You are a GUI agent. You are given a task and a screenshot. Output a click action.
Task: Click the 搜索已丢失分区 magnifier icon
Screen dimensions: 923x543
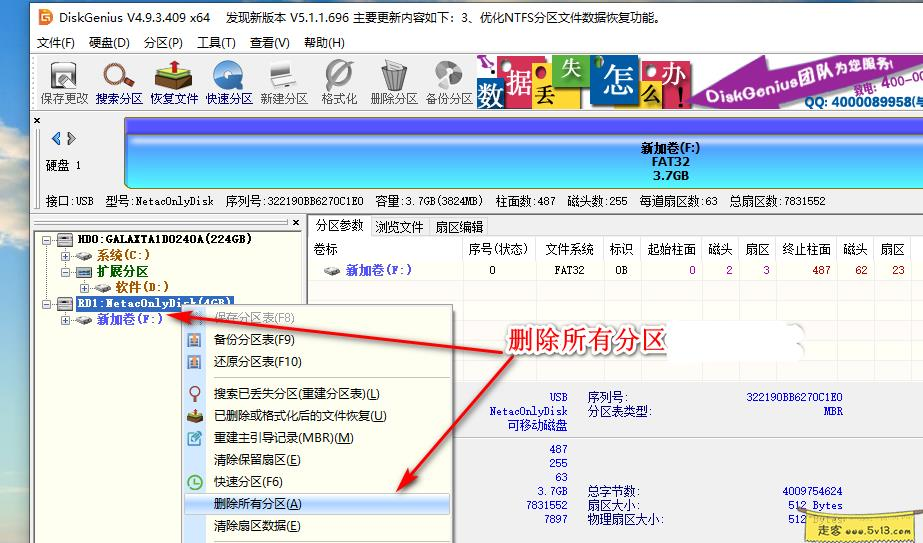[x=194, y=393]
